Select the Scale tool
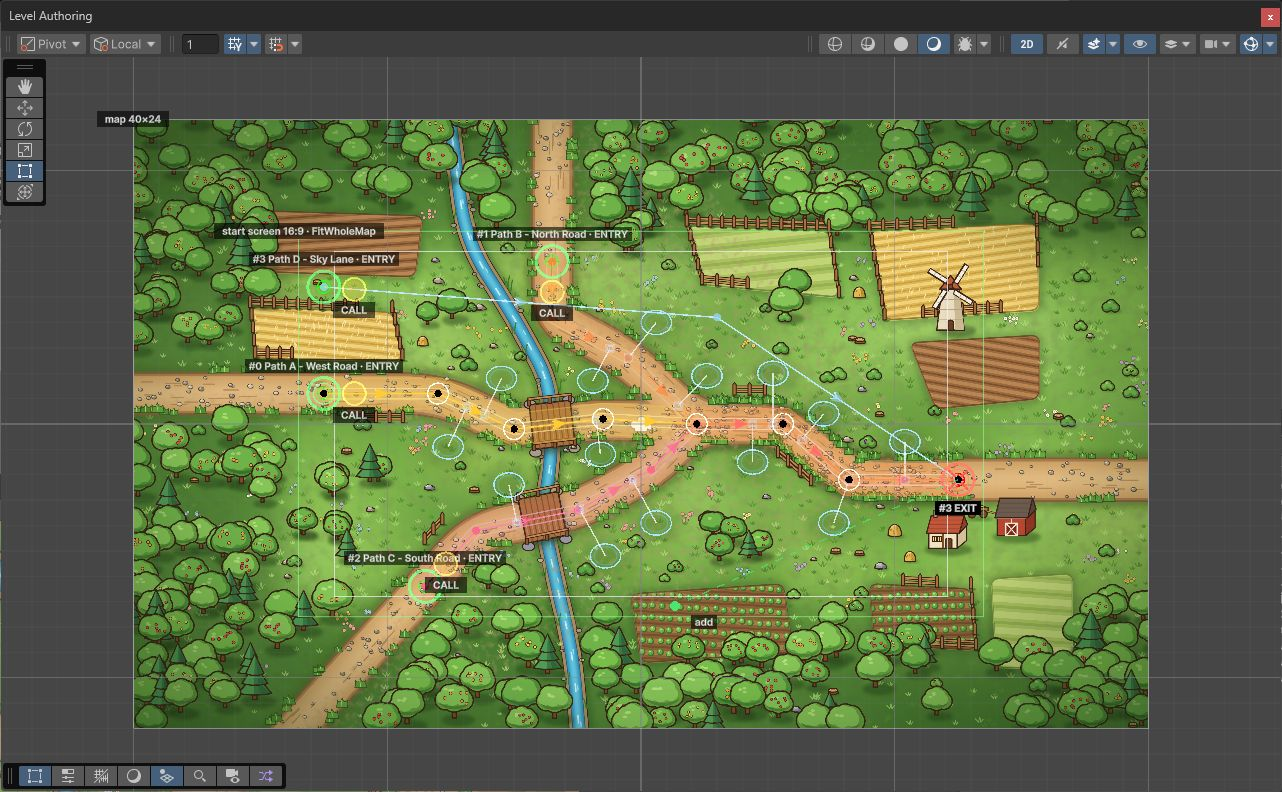1282x792 pixels. tap(25, 150)
